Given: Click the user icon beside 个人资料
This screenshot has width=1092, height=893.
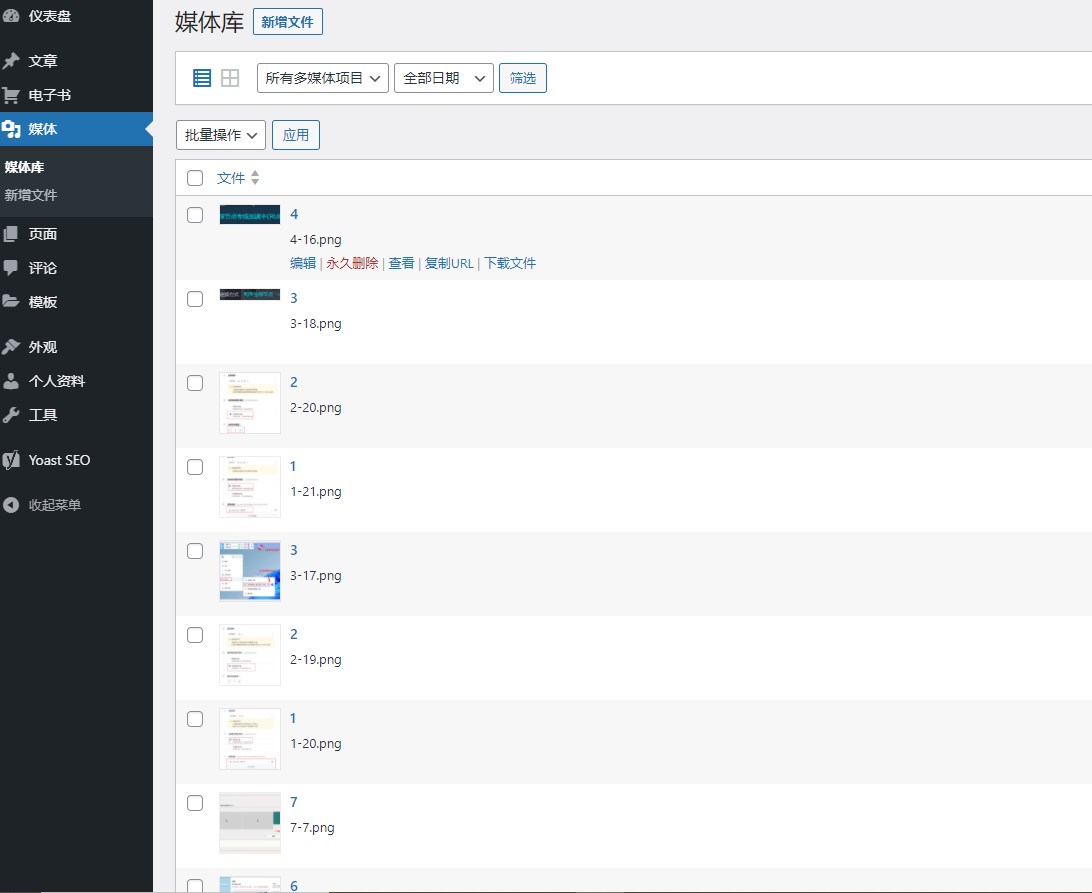Looking at the screenshot, I should [x=11, y=380].
